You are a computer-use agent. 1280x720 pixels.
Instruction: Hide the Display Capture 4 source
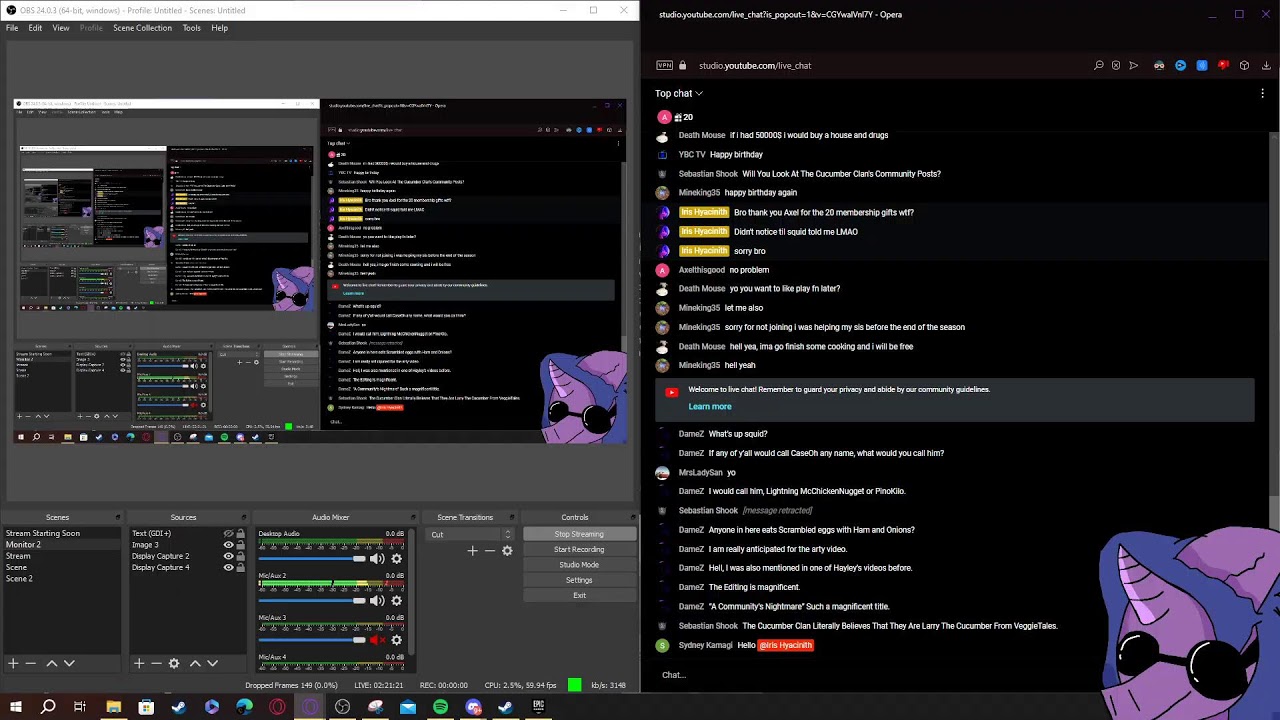pos(228,567)
